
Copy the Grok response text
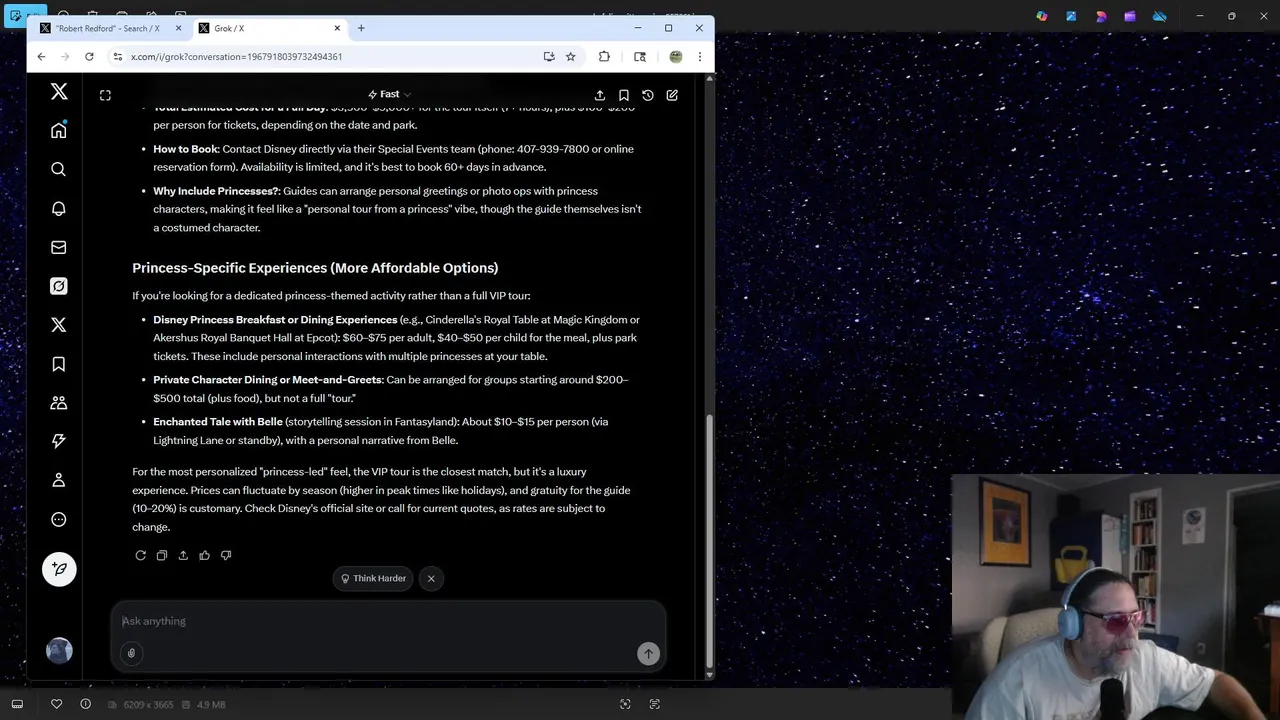(x=162, y=555)
